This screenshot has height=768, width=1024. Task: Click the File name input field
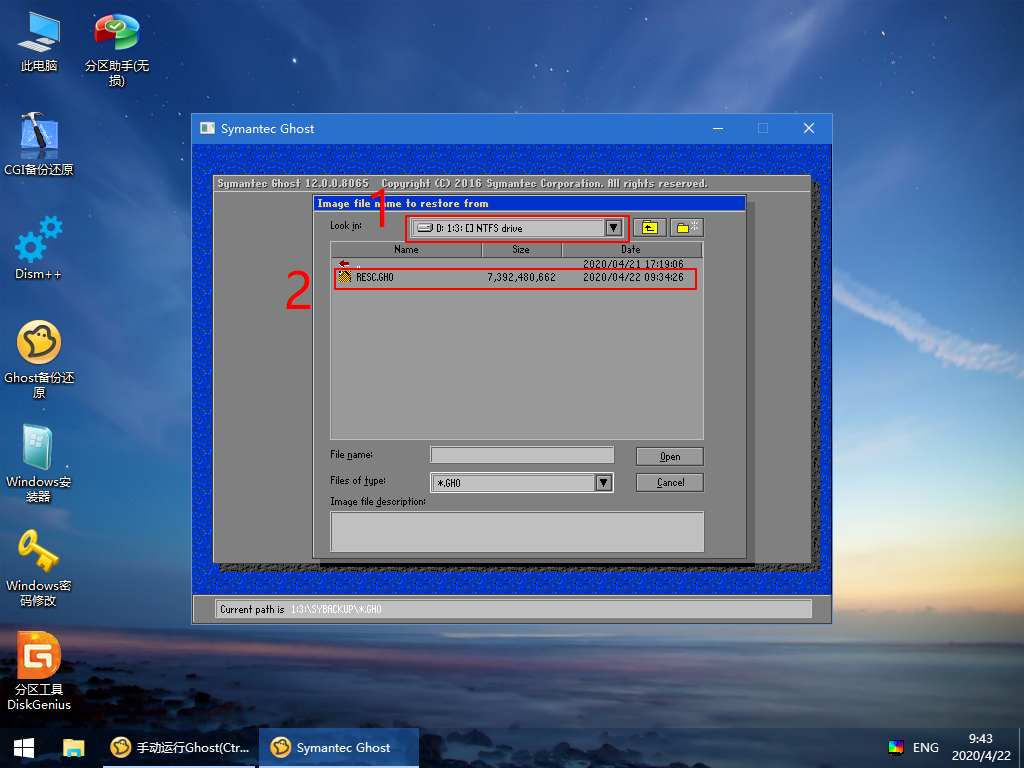point(522,455)
